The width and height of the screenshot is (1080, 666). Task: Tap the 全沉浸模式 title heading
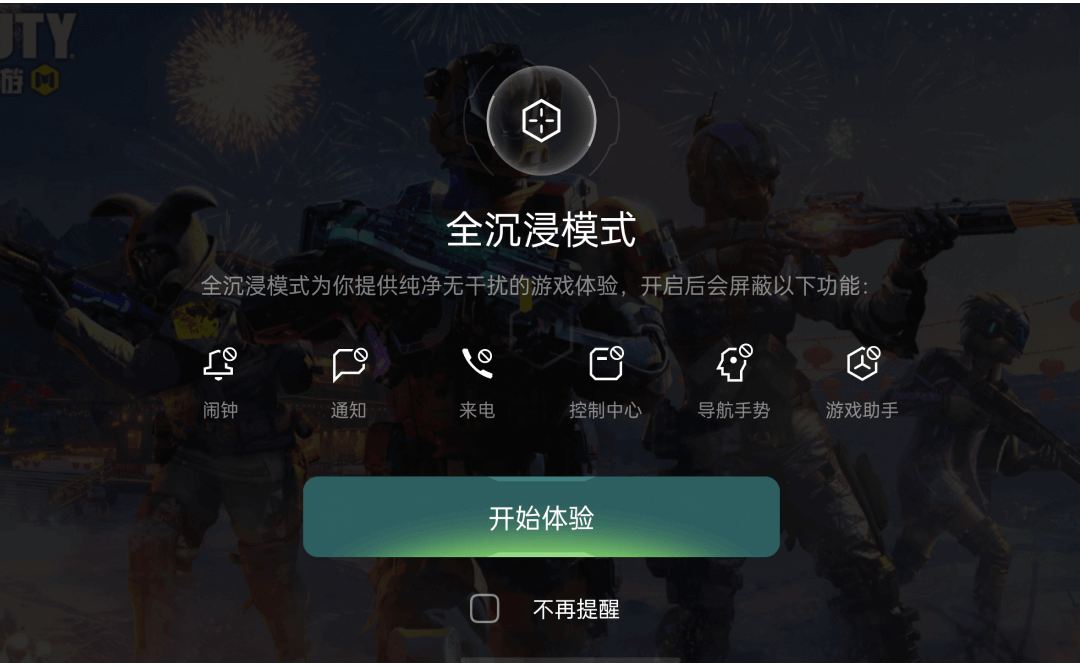point(541,229)
